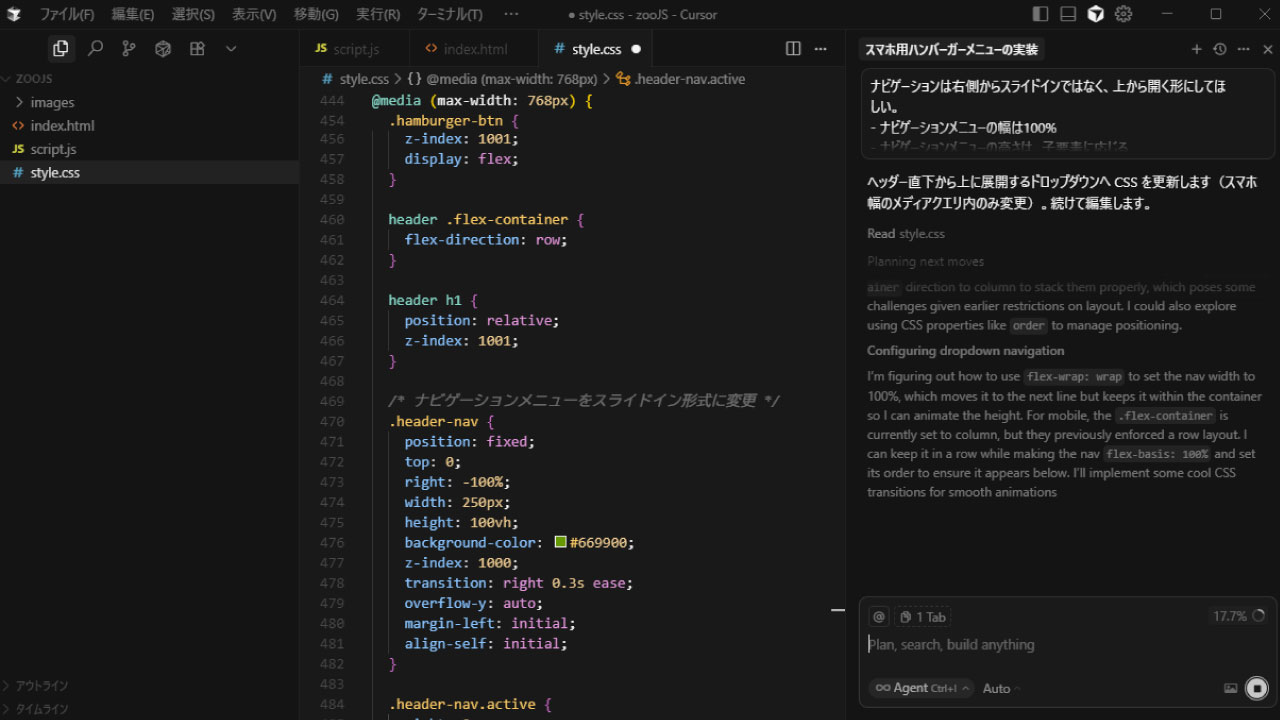Click the 'transition: right 0.3s ease;' line
The image size is (1280, 720).
point(519,583)
